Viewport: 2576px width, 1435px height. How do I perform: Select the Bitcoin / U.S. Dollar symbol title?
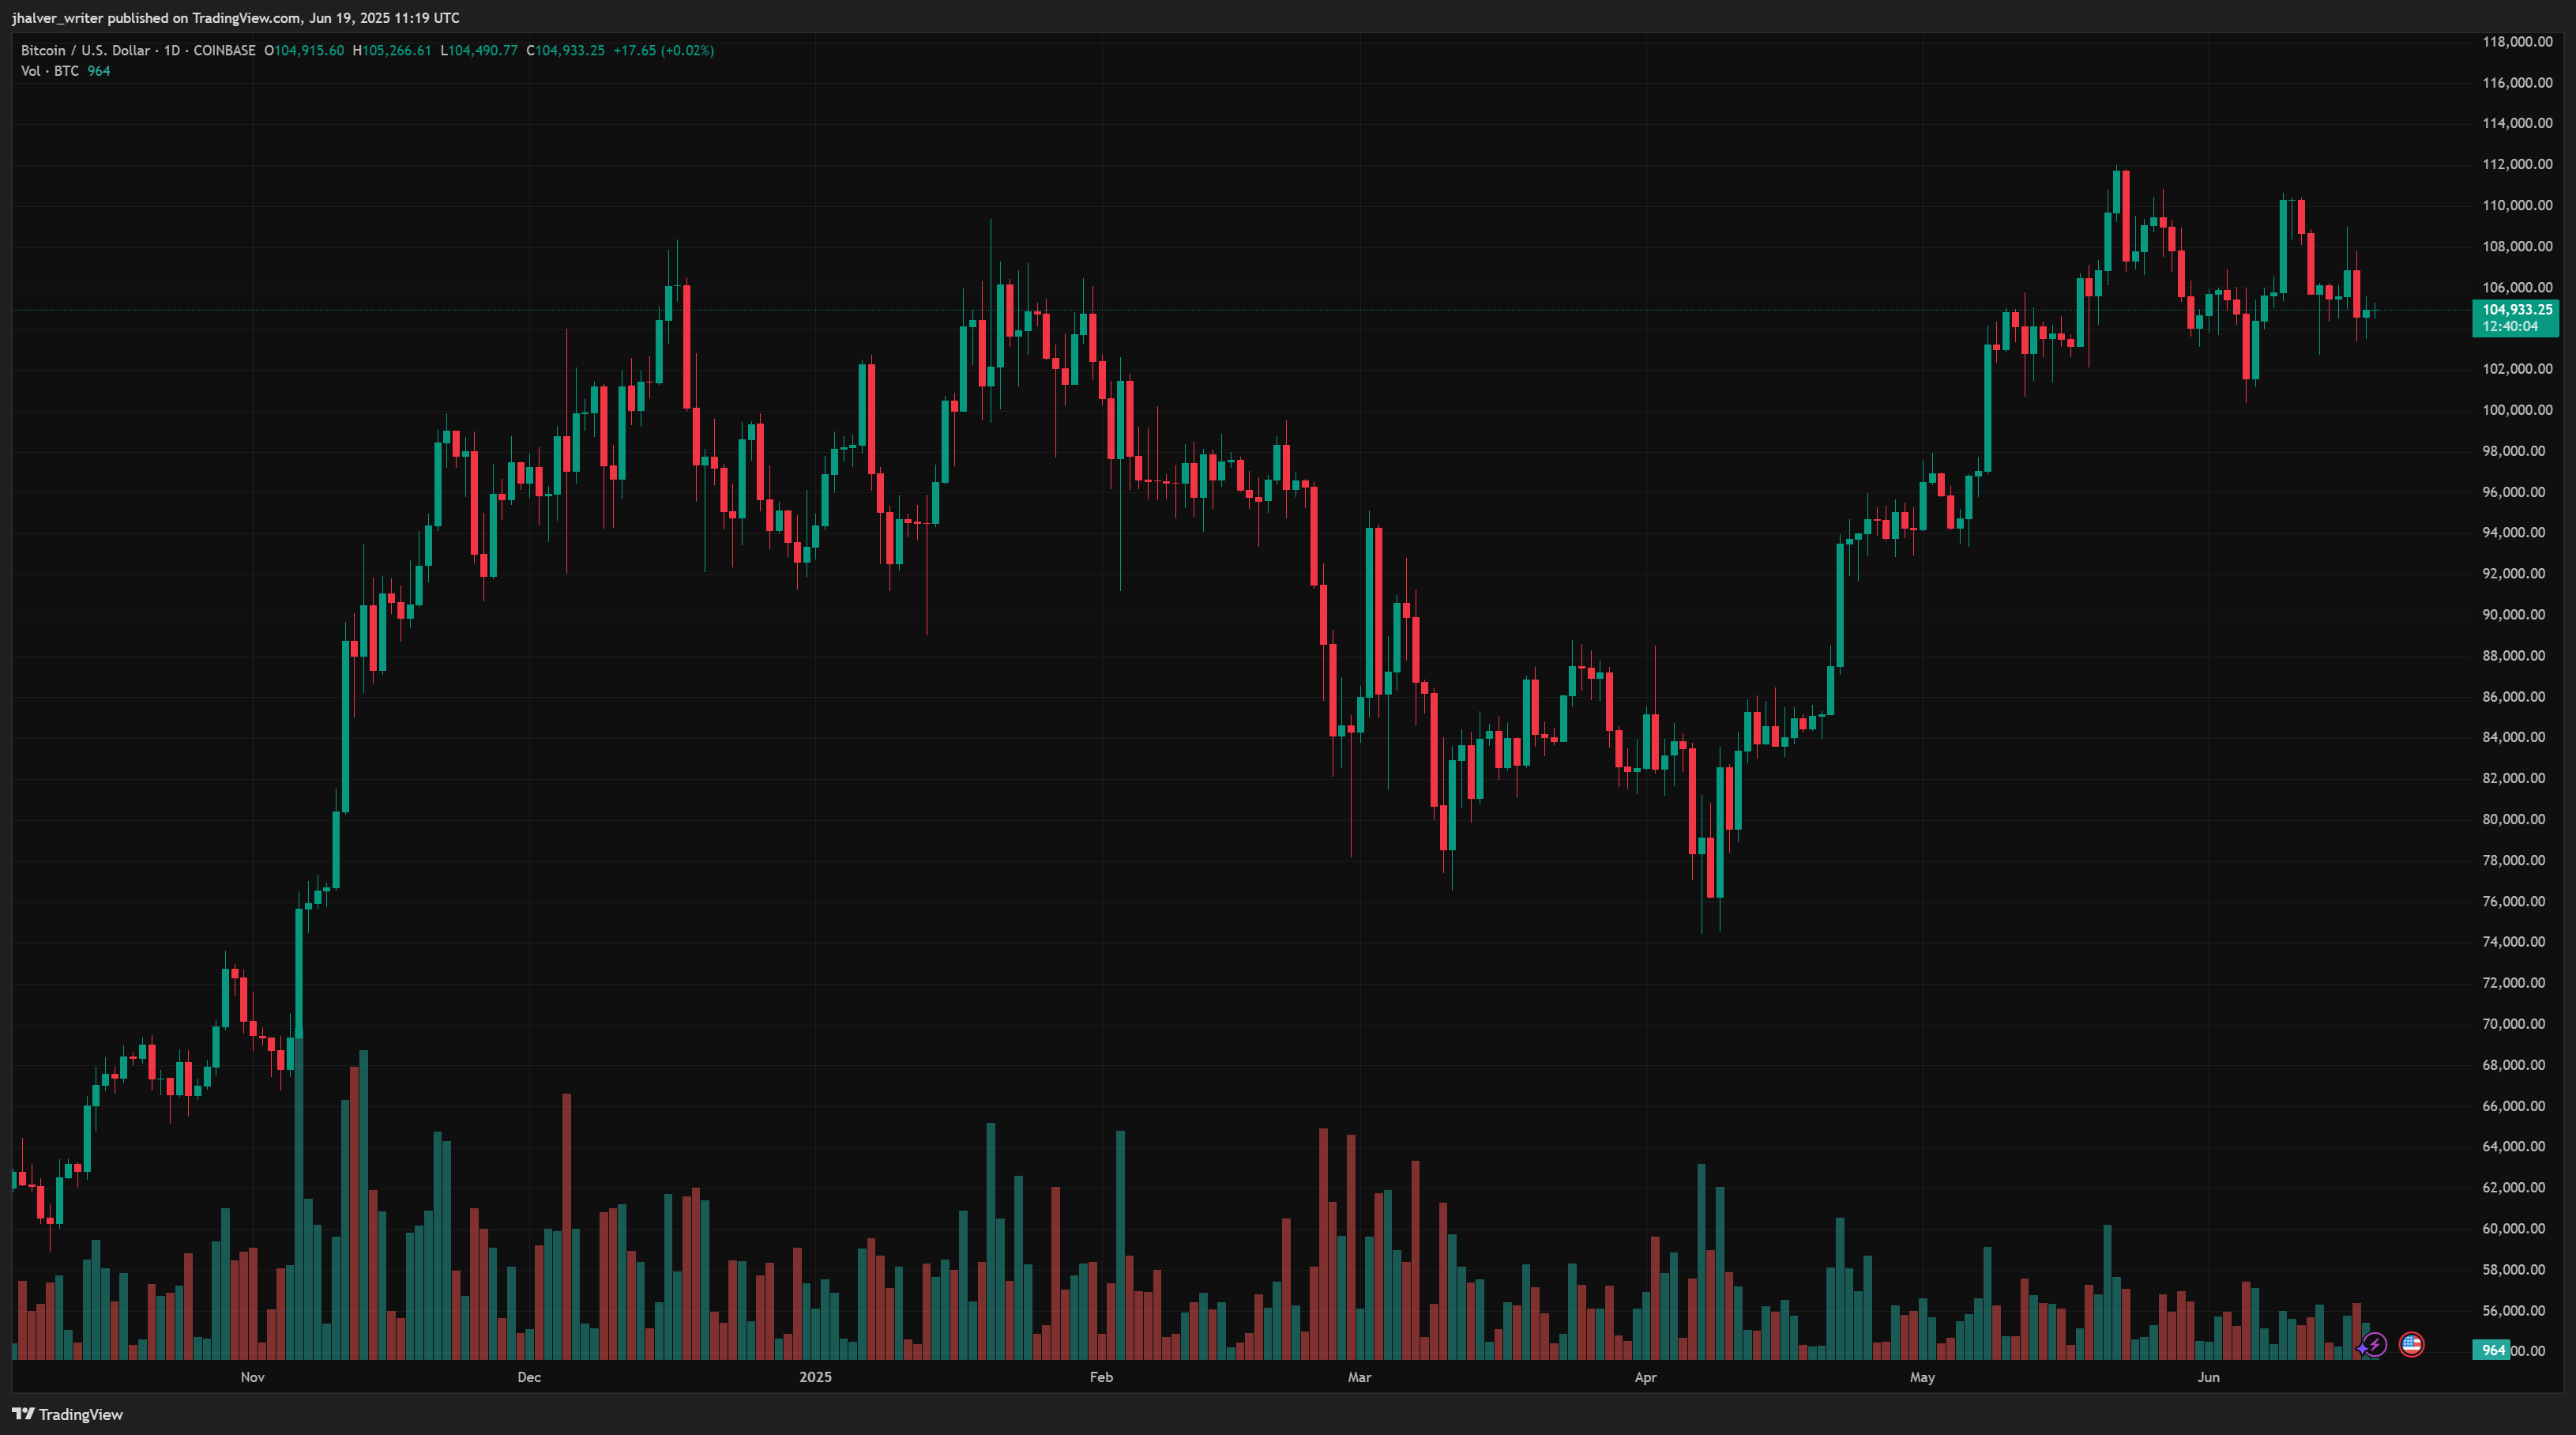click(x=85, y=50)
